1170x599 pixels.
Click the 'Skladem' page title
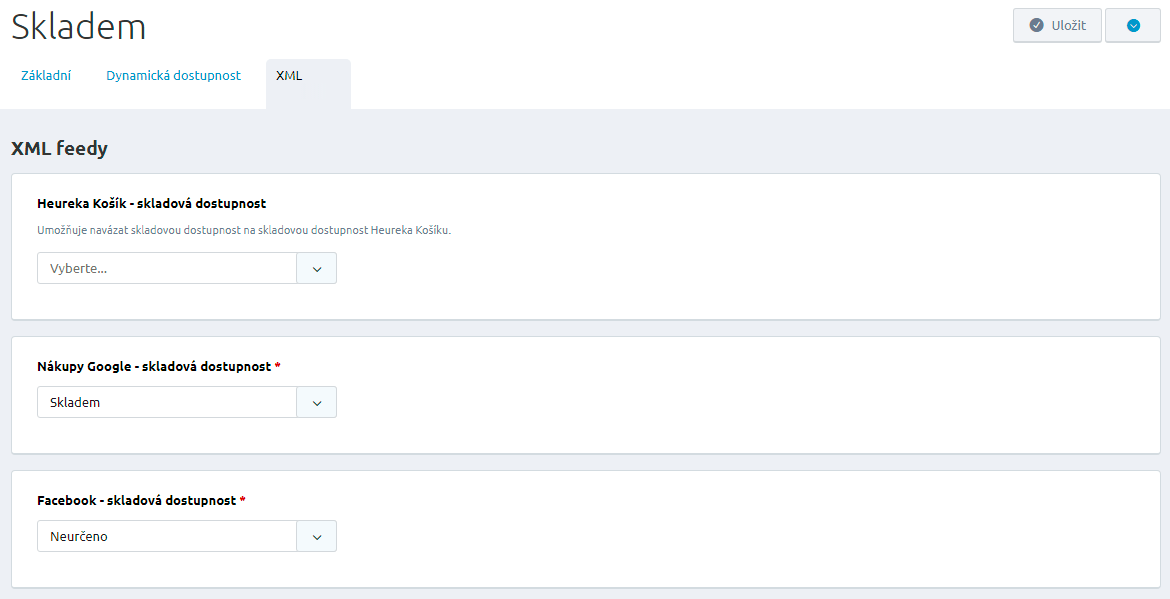click(78, 27)
